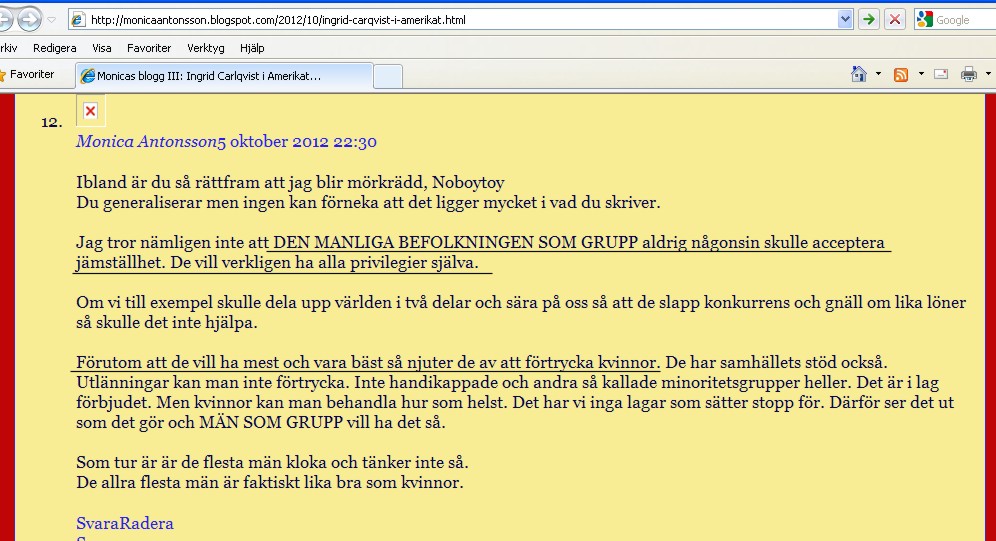Screen dimensions: 996x541
Task: Open the Hjälp menu
Action: point(252,48)
